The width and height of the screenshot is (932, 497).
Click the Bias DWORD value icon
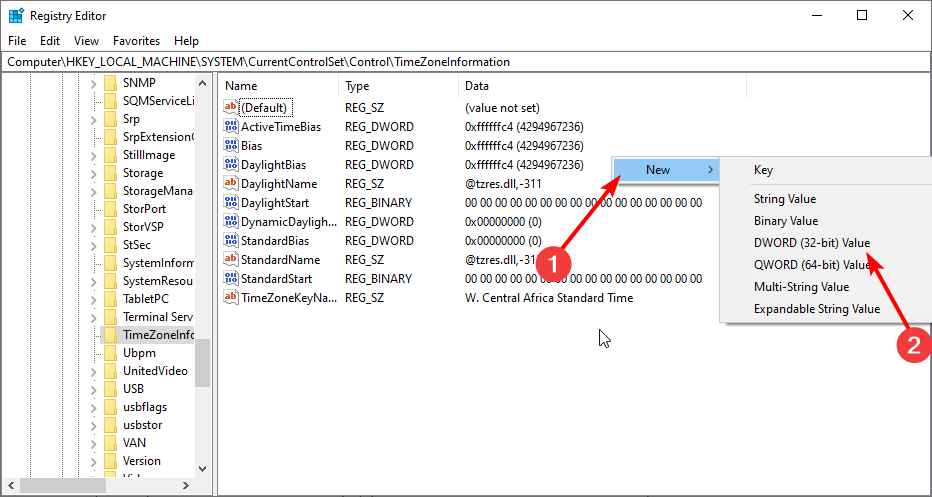coord(230,146)
